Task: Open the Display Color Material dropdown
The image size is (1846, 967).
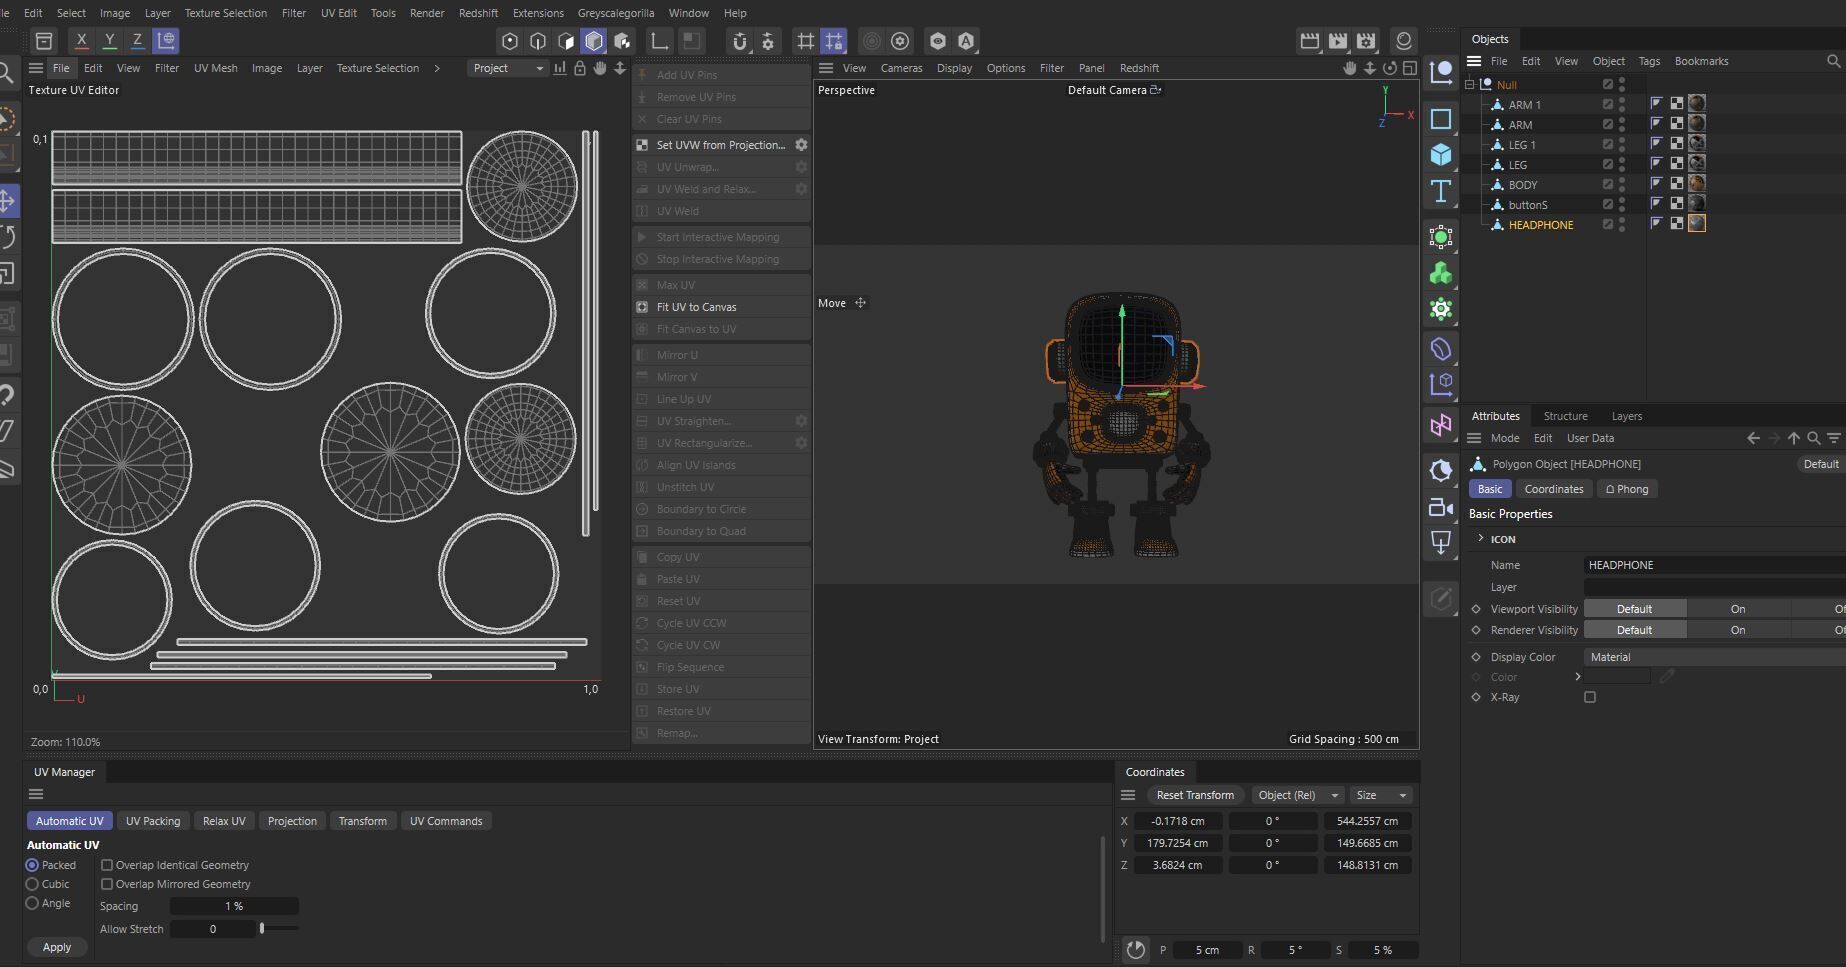Action: (x=1714, y=657)
